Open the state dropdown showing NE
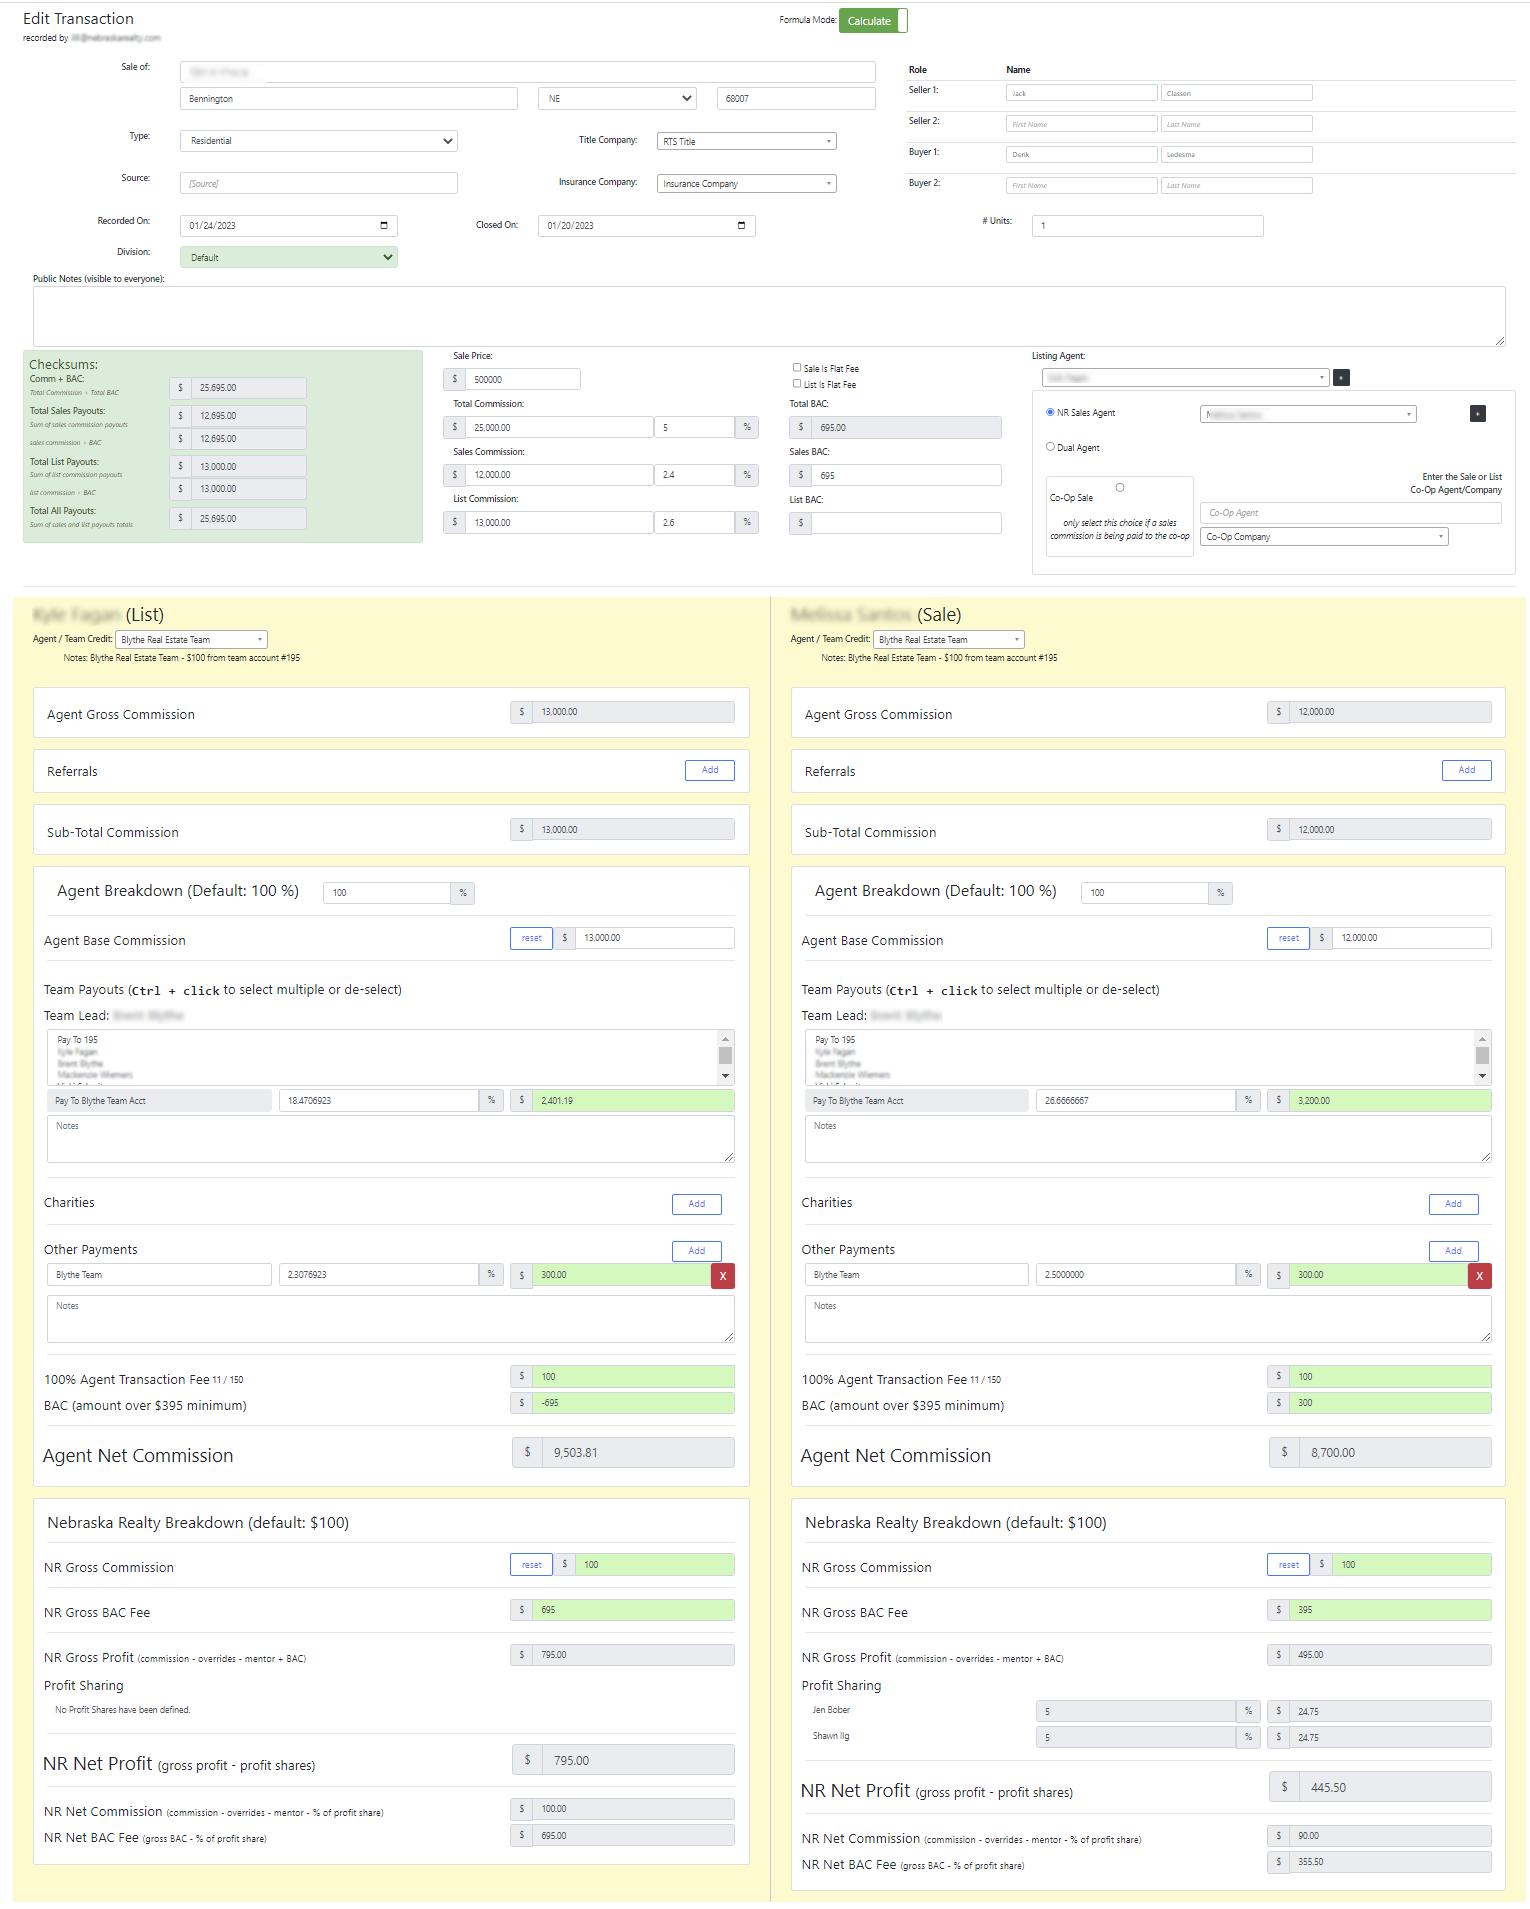1530x1909 pixels. tap(618, 99)
